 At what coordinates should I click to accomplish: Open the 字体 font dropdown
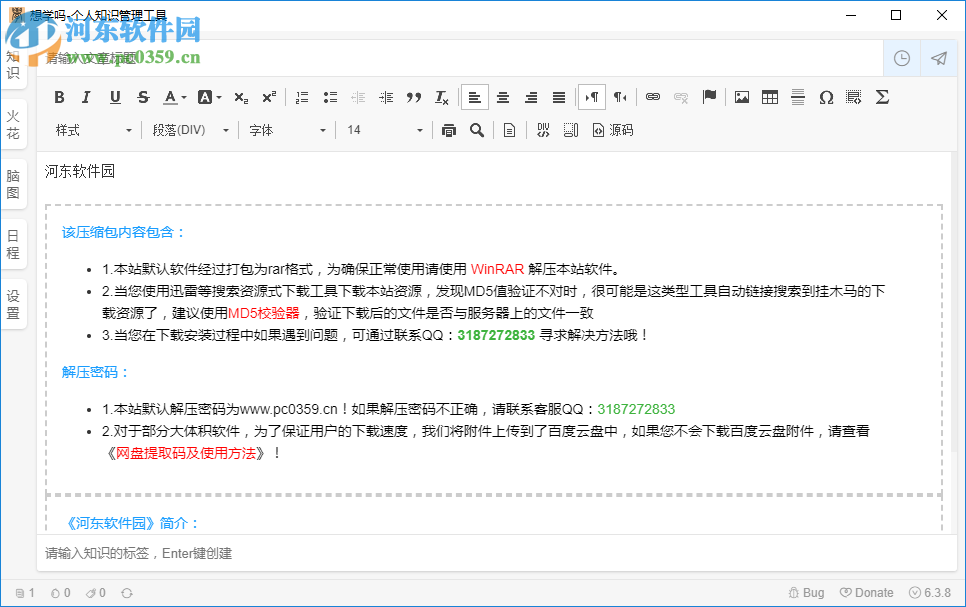[288, 129]
